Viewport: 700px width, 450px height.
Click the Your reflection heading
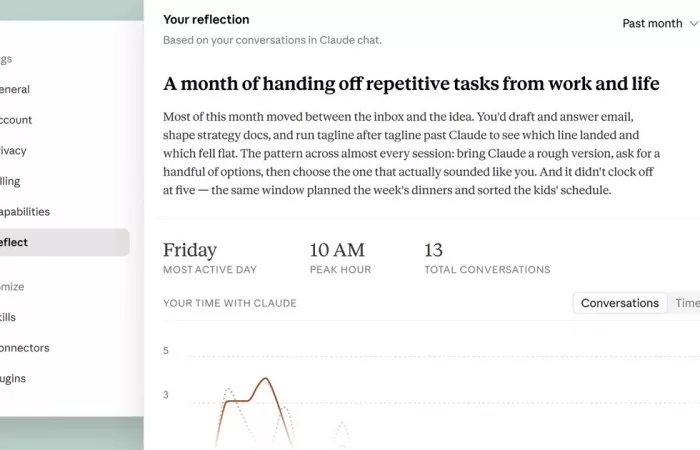click(x=206, y=20)
